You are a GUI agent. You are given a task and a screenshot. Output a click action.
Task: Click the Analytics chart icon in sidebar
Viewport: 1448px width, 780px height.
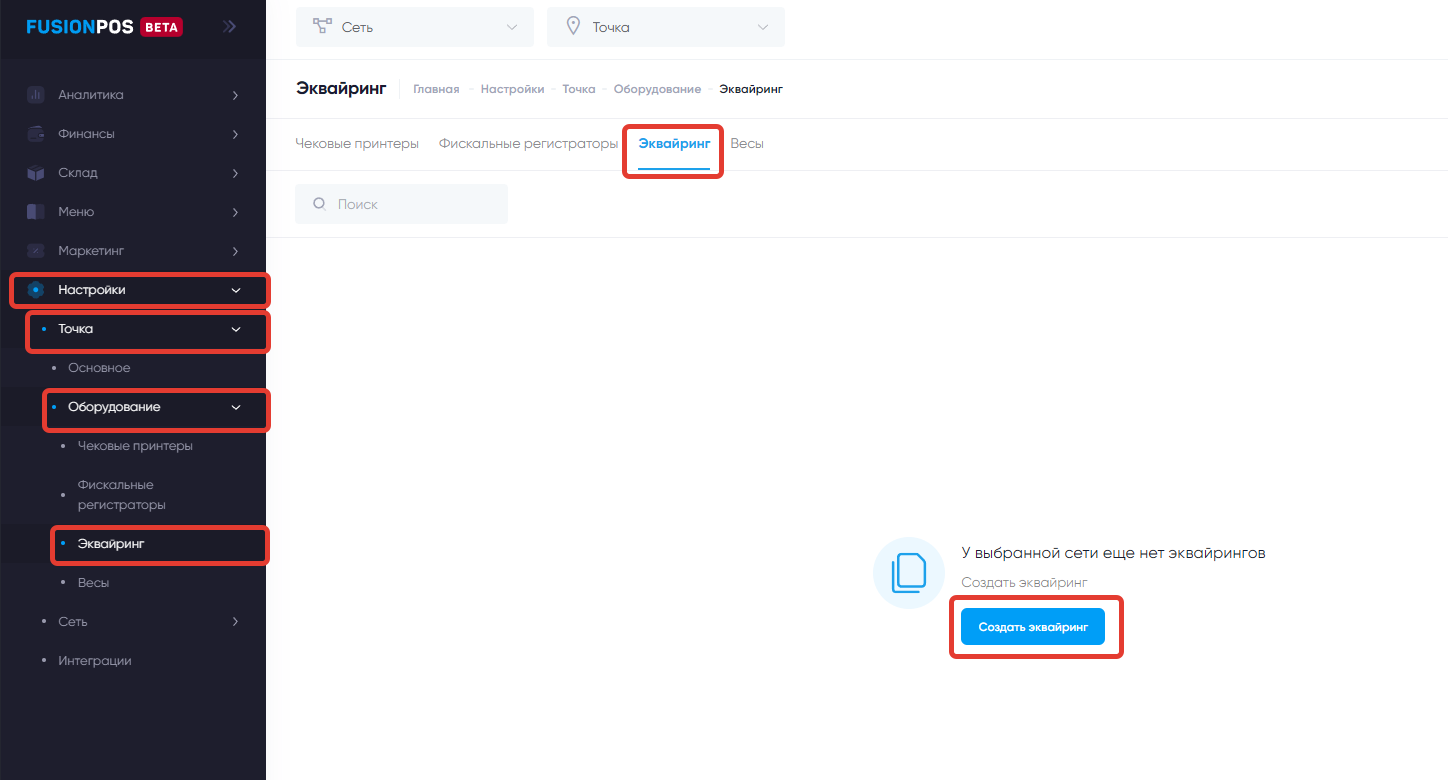pos(36,95)
